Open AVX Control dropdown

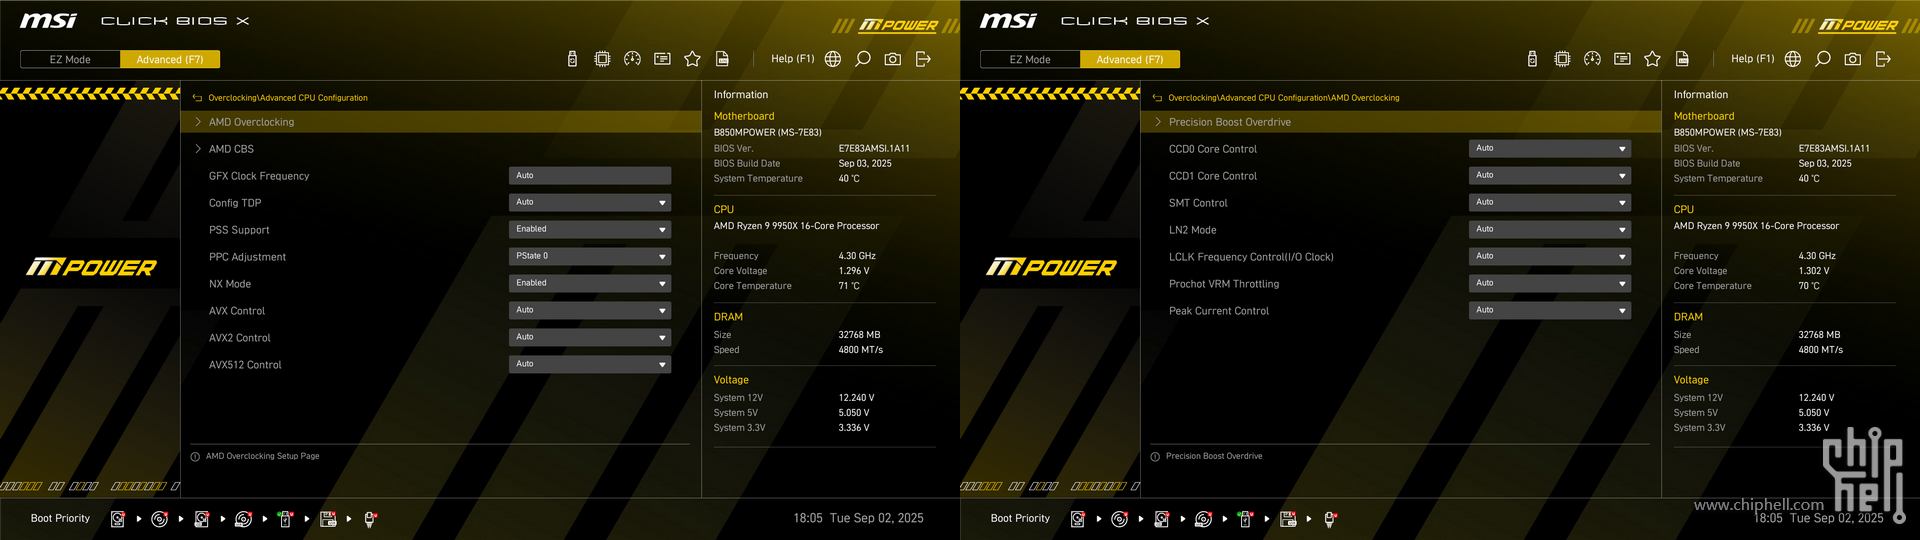coord(590,310)
